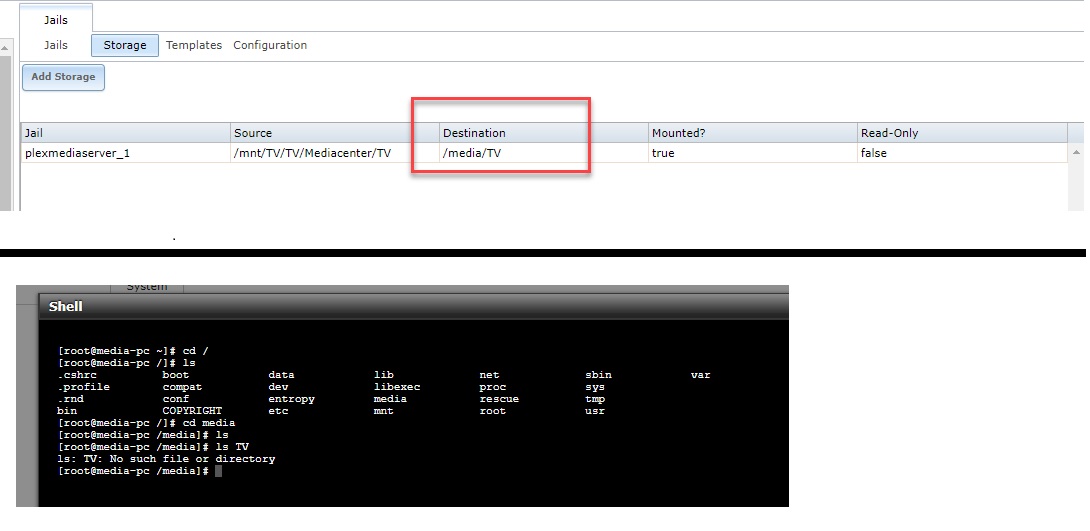Screen dimensions: 1090x531
Task: Click the left panel scrollbar up arrow
Action: point(4,48)
